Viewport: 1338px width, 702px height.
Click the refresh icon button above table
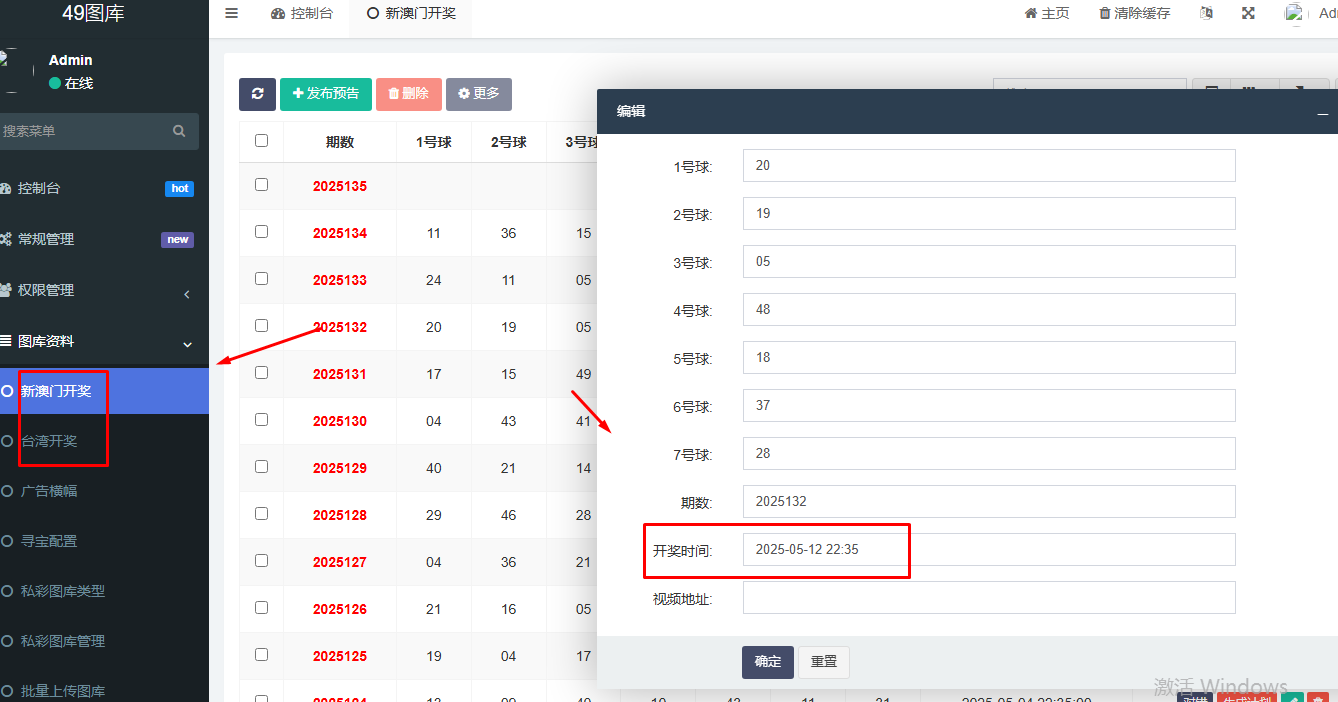(x=257, y=94)
